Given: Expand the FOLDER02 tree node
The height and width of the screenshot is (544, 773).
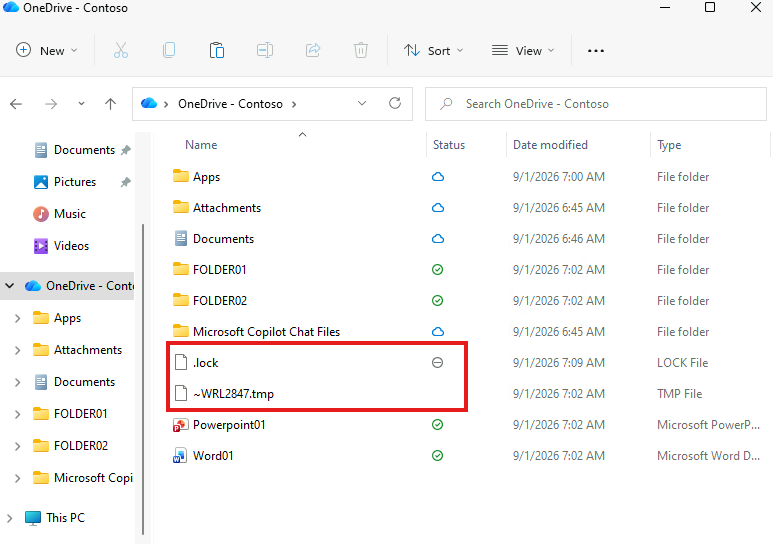Looking at the screenshot, I should [x=18, y=446].
